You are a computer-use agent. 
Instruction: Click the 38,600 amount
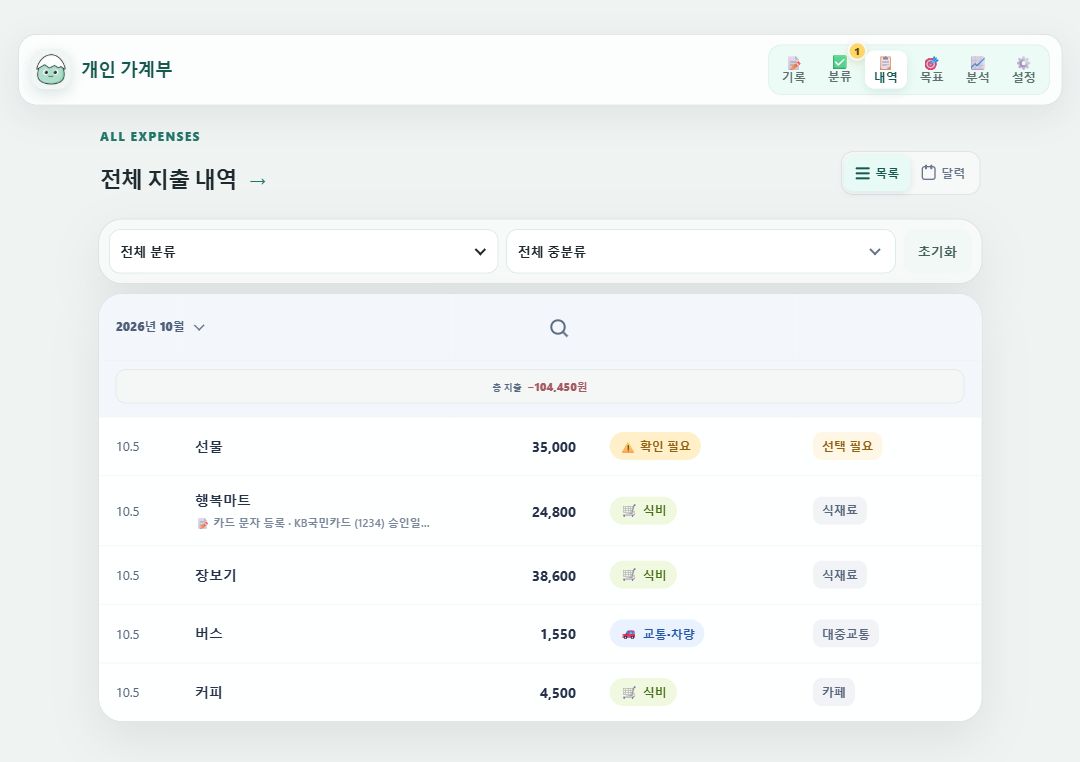(554, 576)
